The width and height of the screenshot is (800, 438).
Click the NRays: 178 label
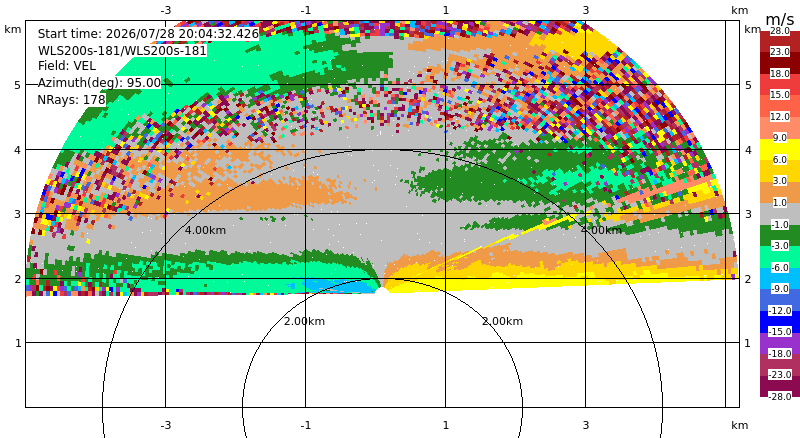coord(71,100)
